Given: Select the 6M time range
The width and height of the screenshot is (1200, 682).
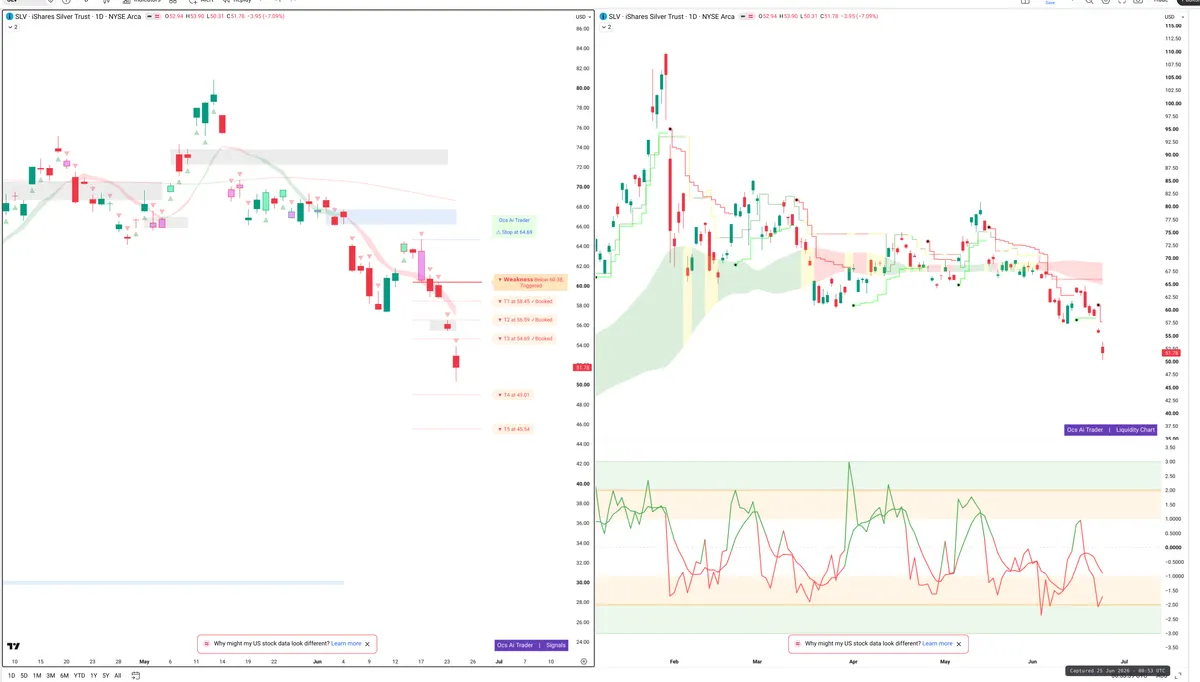Looking at the screenshot, I should tap(65, 676).
